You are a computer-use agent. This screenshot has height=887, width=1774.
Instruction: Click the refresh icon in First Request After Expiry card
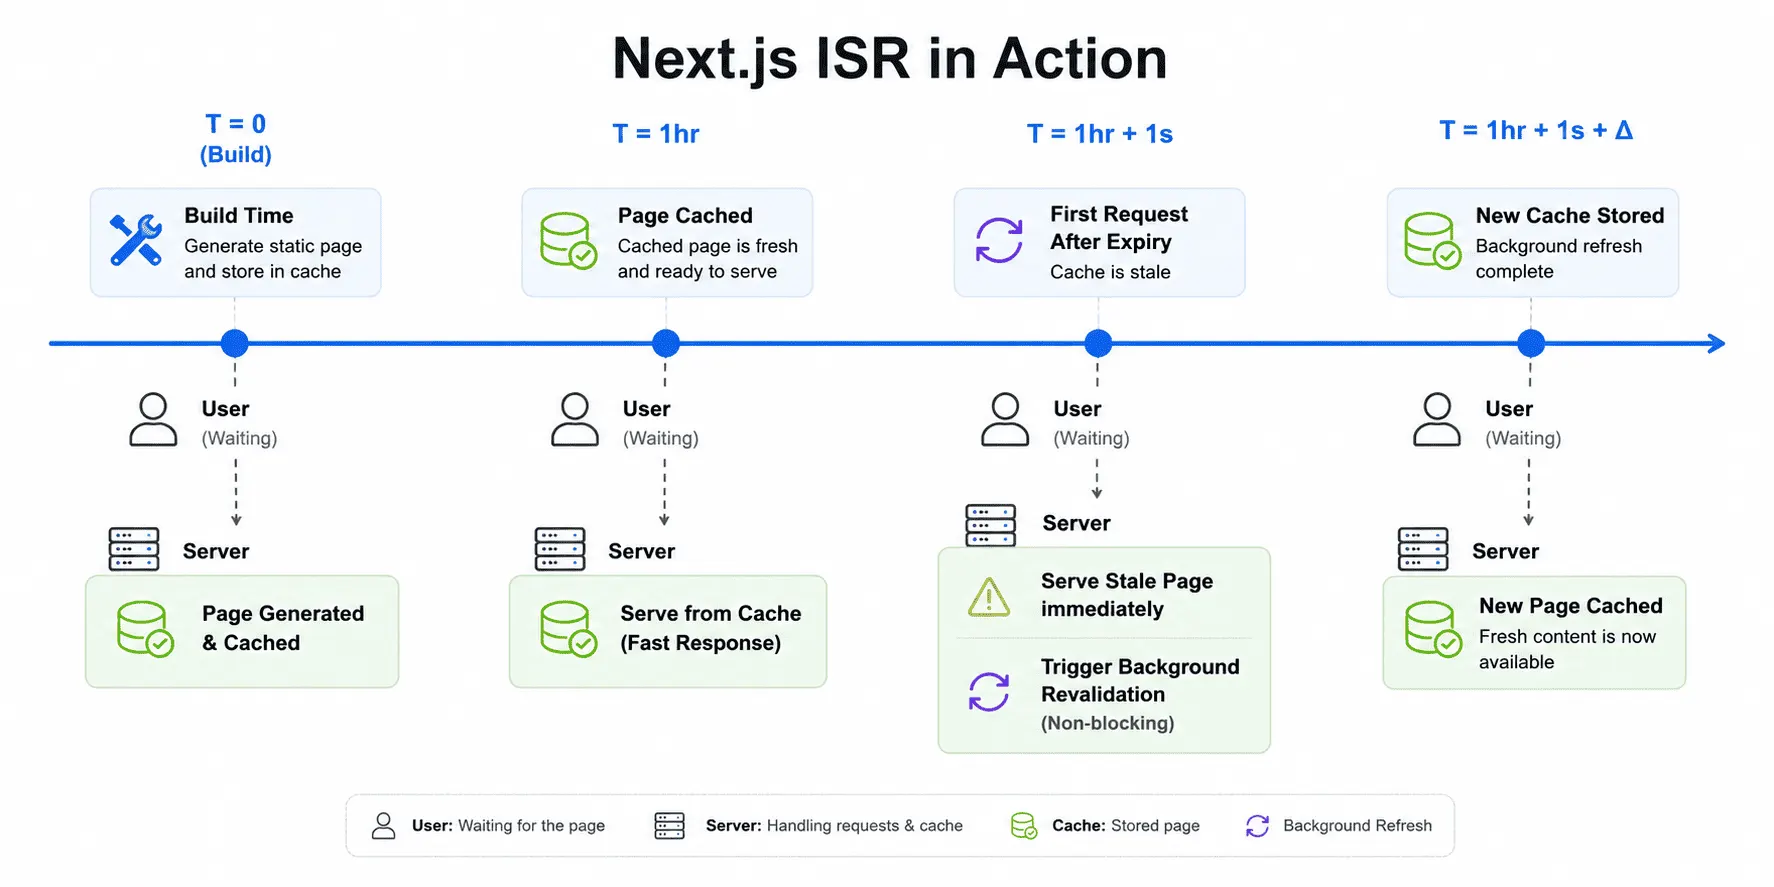pos(999,241)
